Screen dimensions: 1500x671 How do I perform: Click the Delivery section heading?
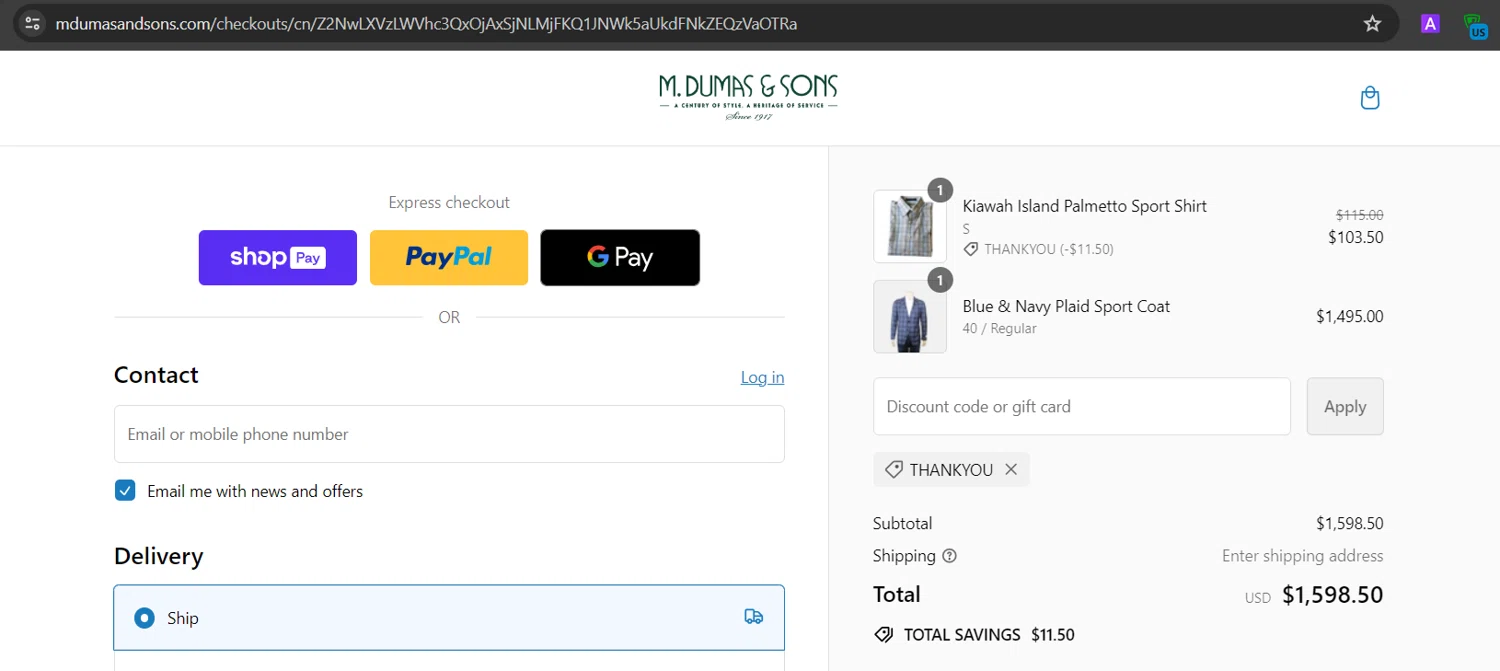click(x=158, y=556)
